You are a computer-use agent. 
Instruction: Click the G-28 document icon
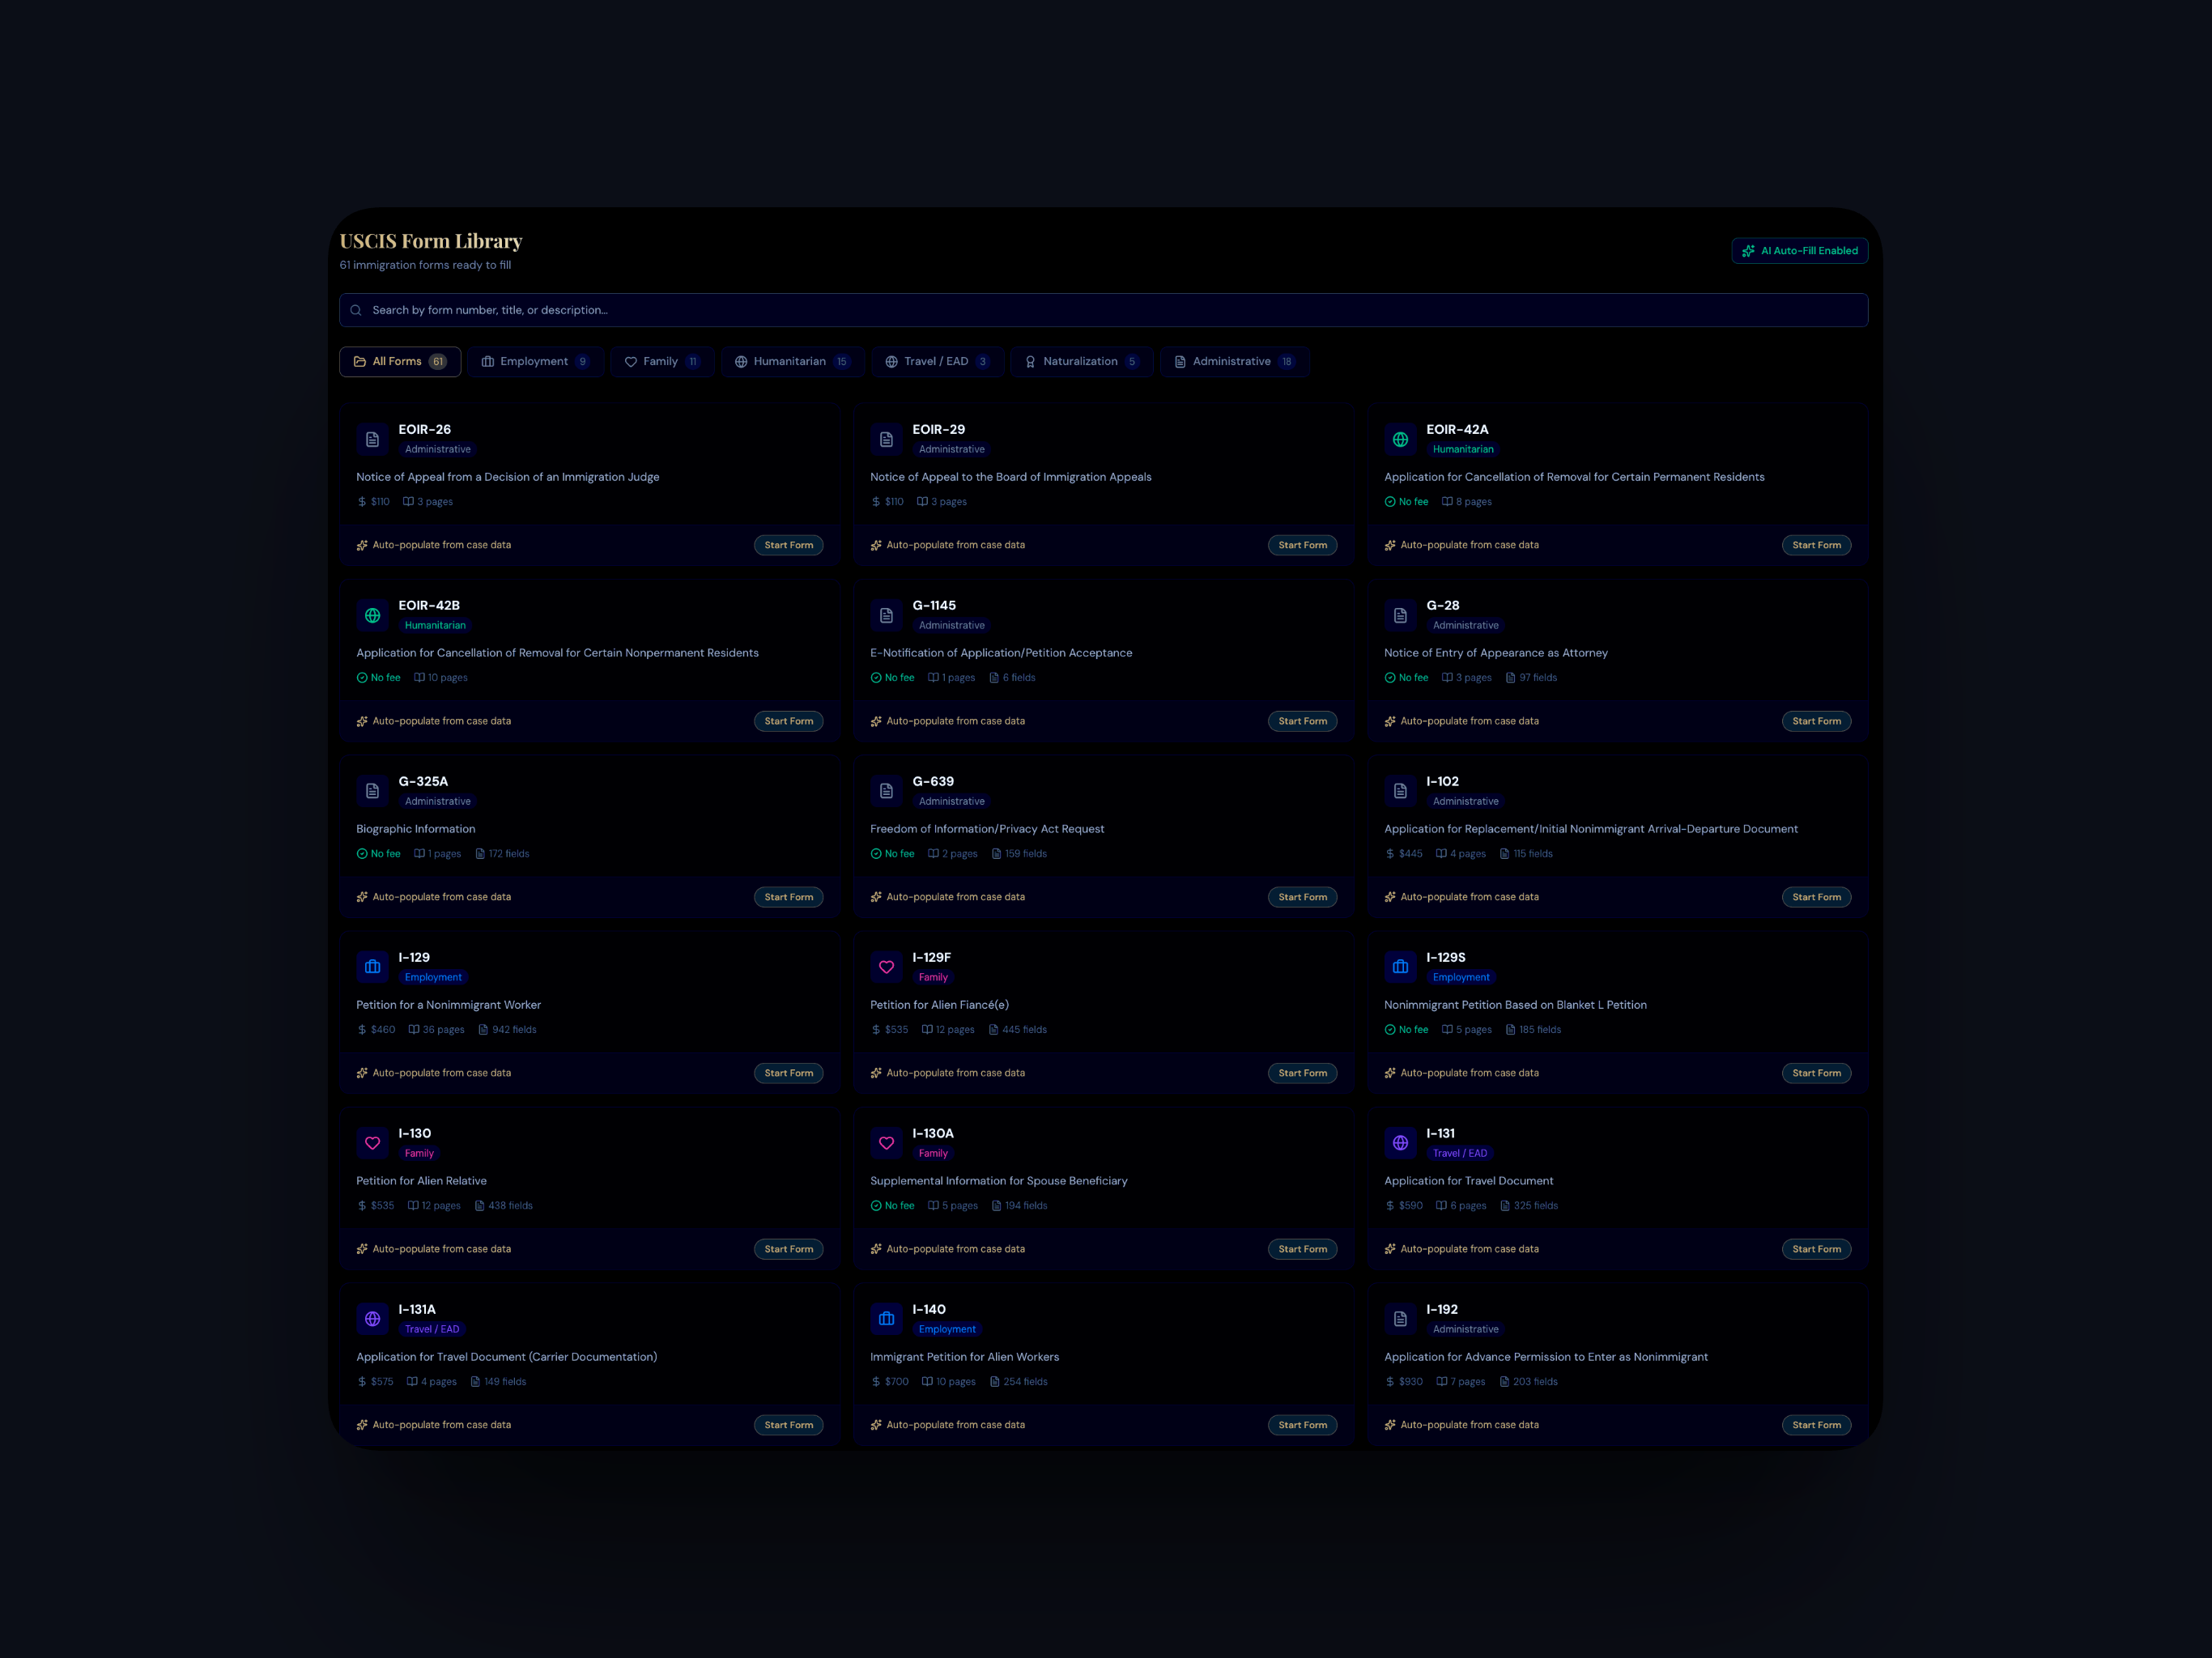(1400, 615)
